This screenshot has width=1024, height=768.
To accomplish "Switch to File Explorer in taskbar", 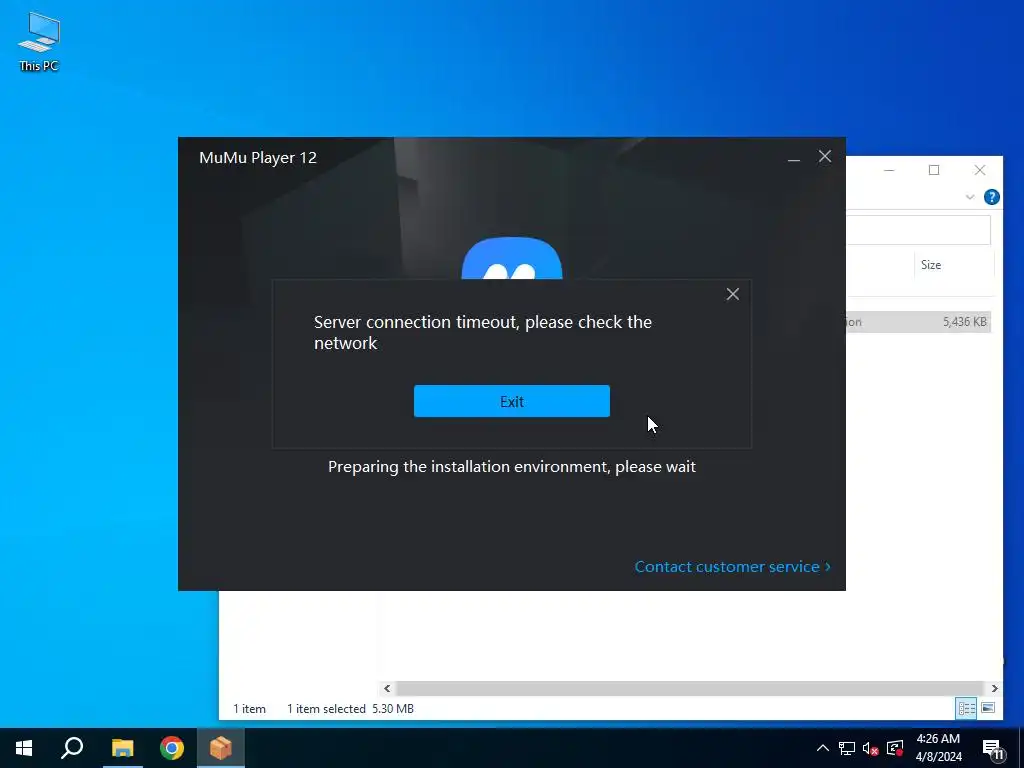I will click(122, 748).
